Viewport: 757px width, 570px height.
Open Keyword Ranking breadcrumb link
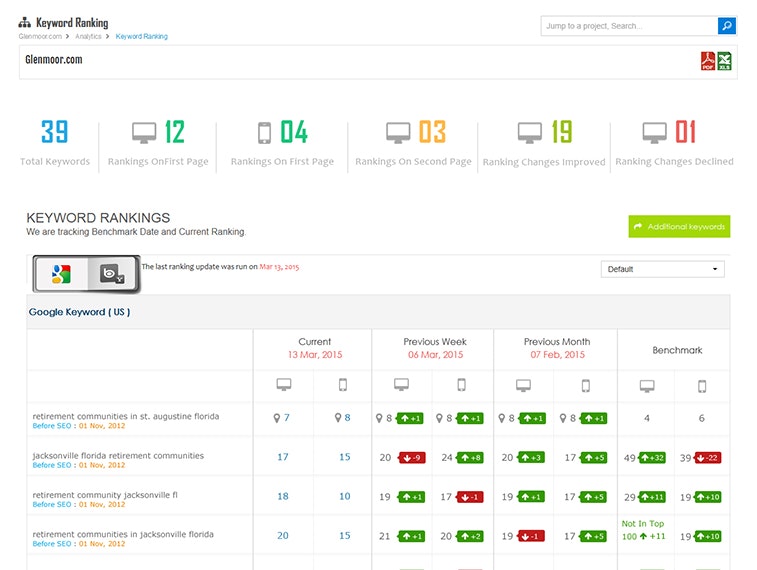click(141, 36)
